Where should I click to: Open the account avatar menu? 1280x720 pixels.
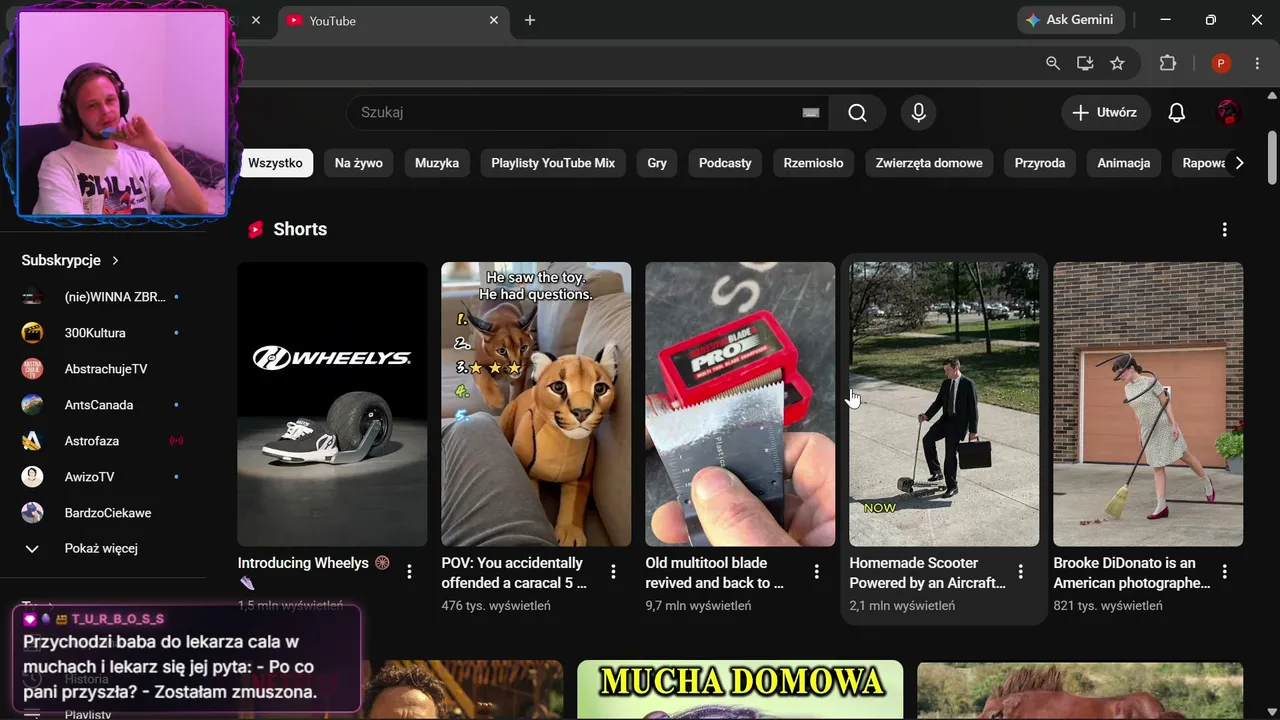click(1228, 113)
